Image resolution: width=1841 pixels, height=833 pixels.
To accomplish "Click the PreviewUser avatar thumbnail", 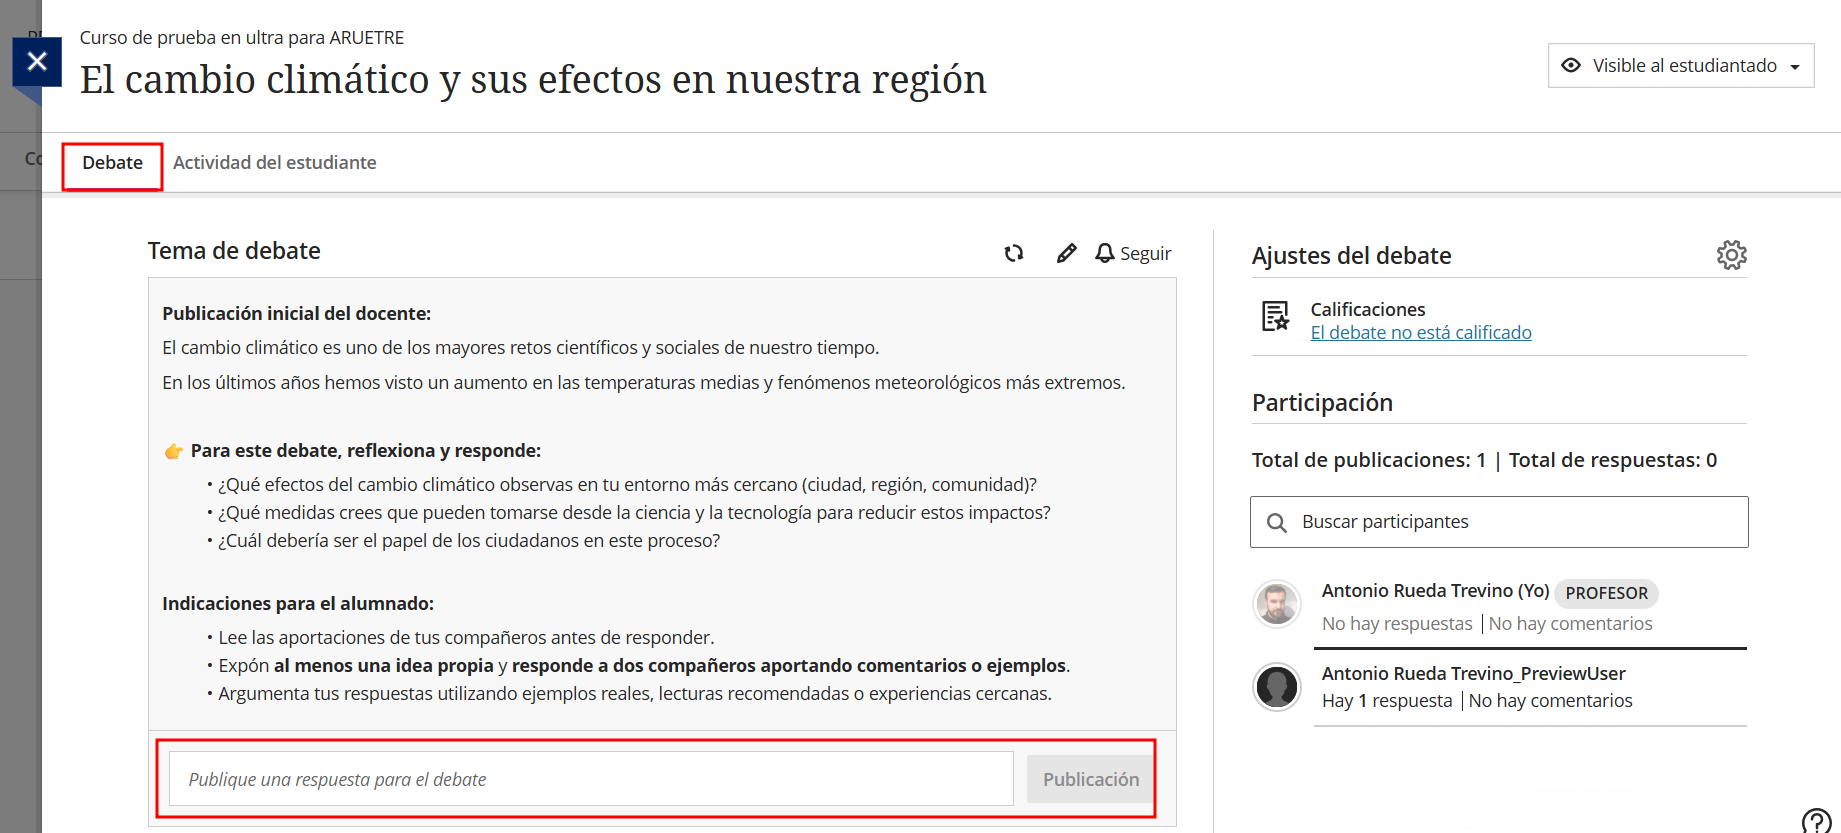I will (x=1277, y=687).
